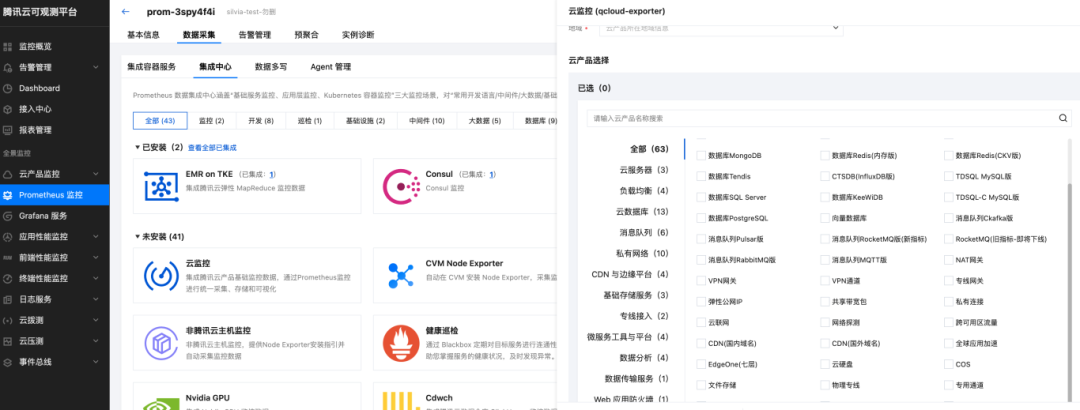The image size is (1080, 410).
Task: Click the back arrow next to prom-3spy4f4i
Action: tap(125, 12)
